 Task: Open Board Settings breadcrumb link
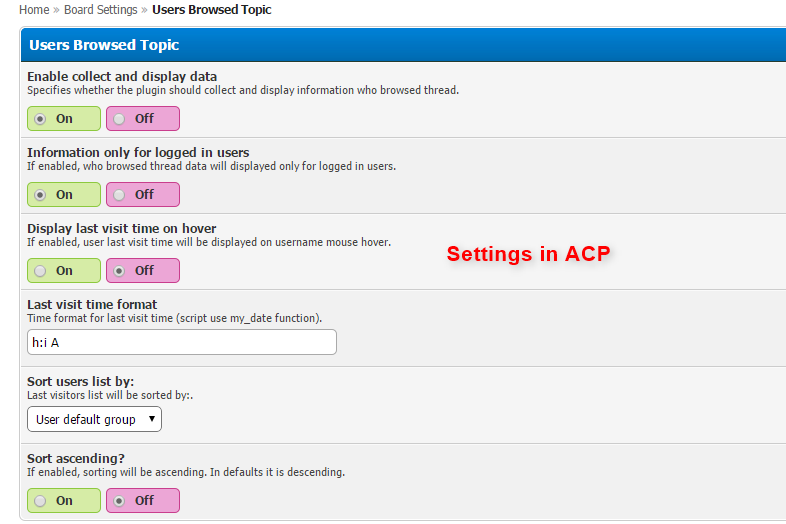(101, 10)
